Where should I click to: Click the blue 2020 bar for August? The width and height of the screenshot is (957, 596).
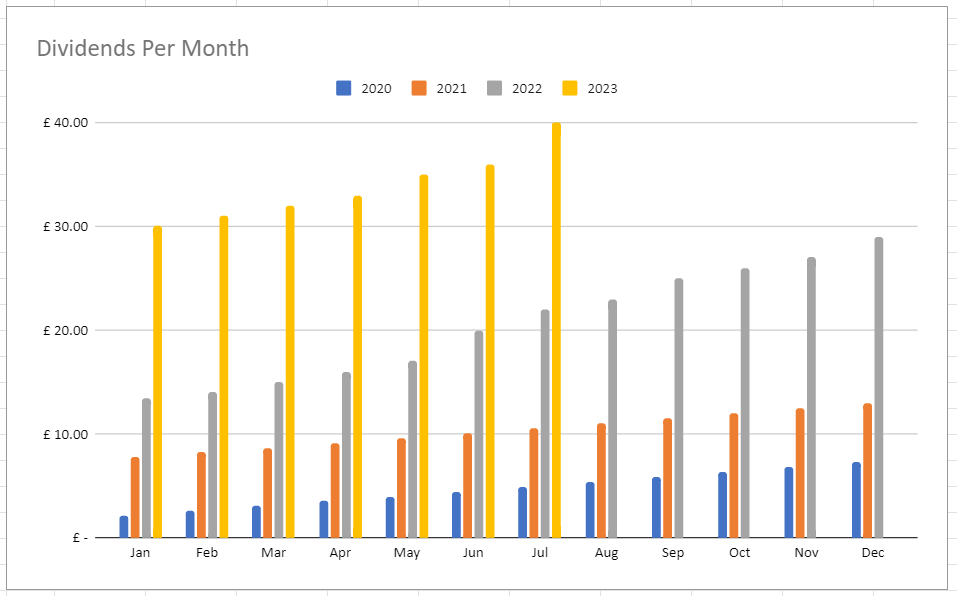click(x=590, y=511)
